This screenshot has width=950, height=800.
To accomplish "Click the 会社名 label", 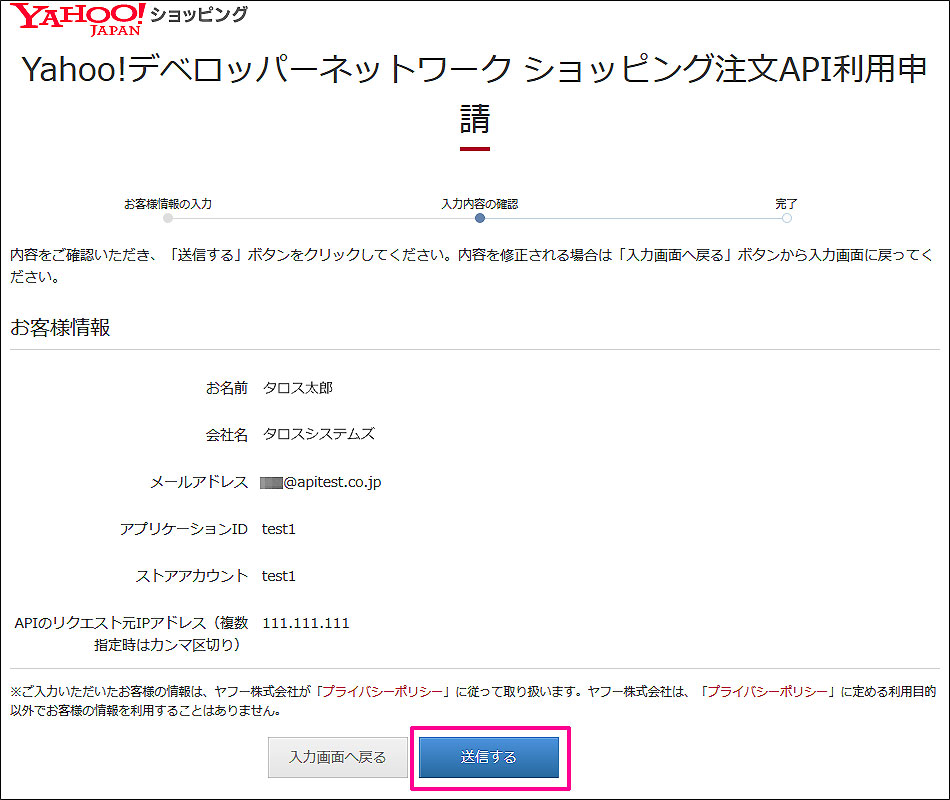I will 227,435.
